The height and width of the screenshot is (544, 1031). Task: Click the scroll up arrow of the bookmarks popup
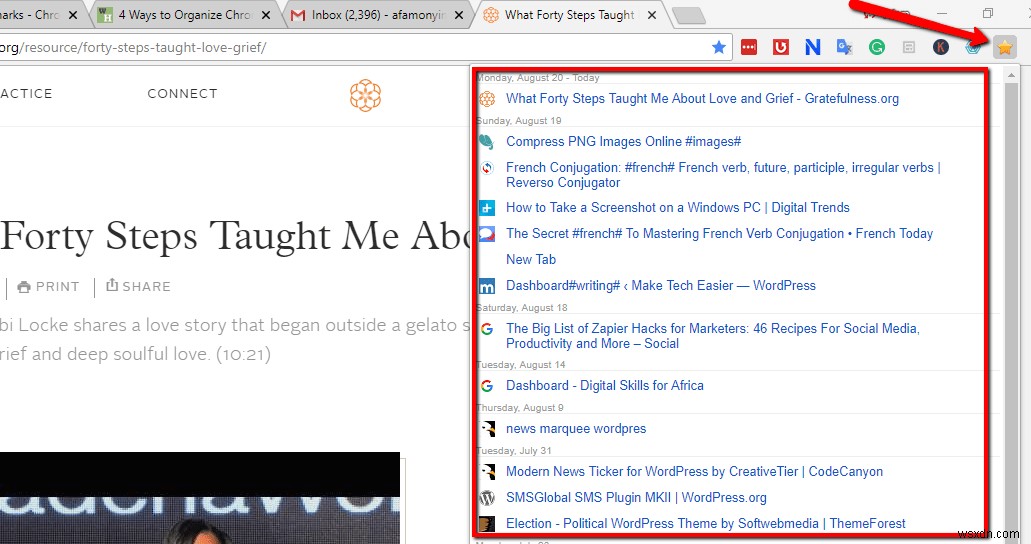[1011, 76]
